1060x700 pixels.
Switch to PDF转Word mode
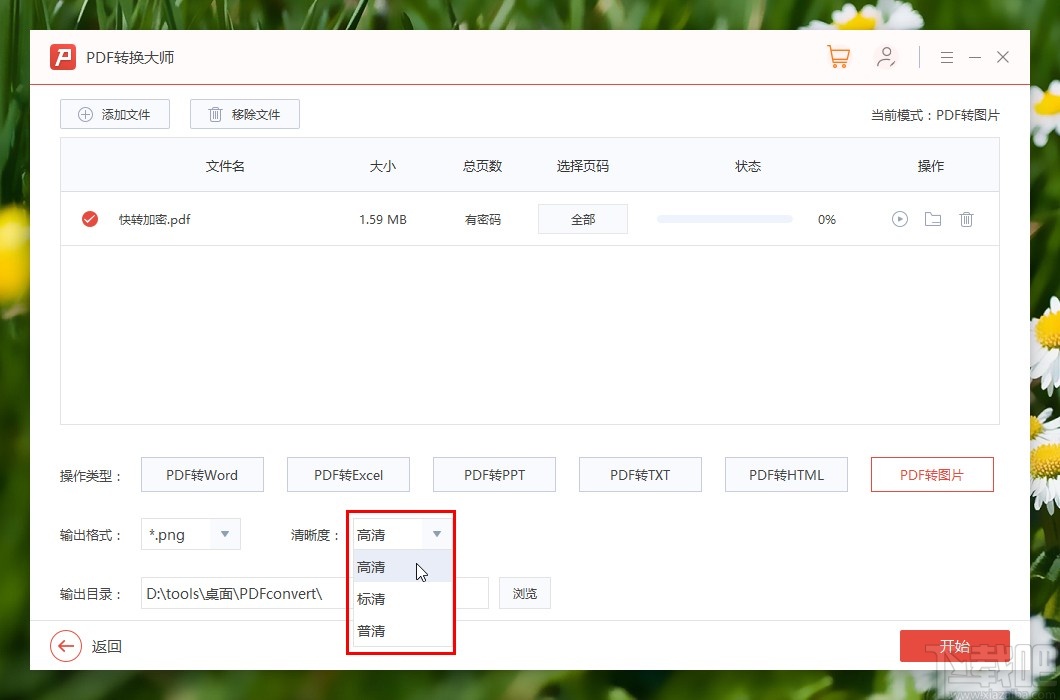pyautogui.click(x=202, y=475)
